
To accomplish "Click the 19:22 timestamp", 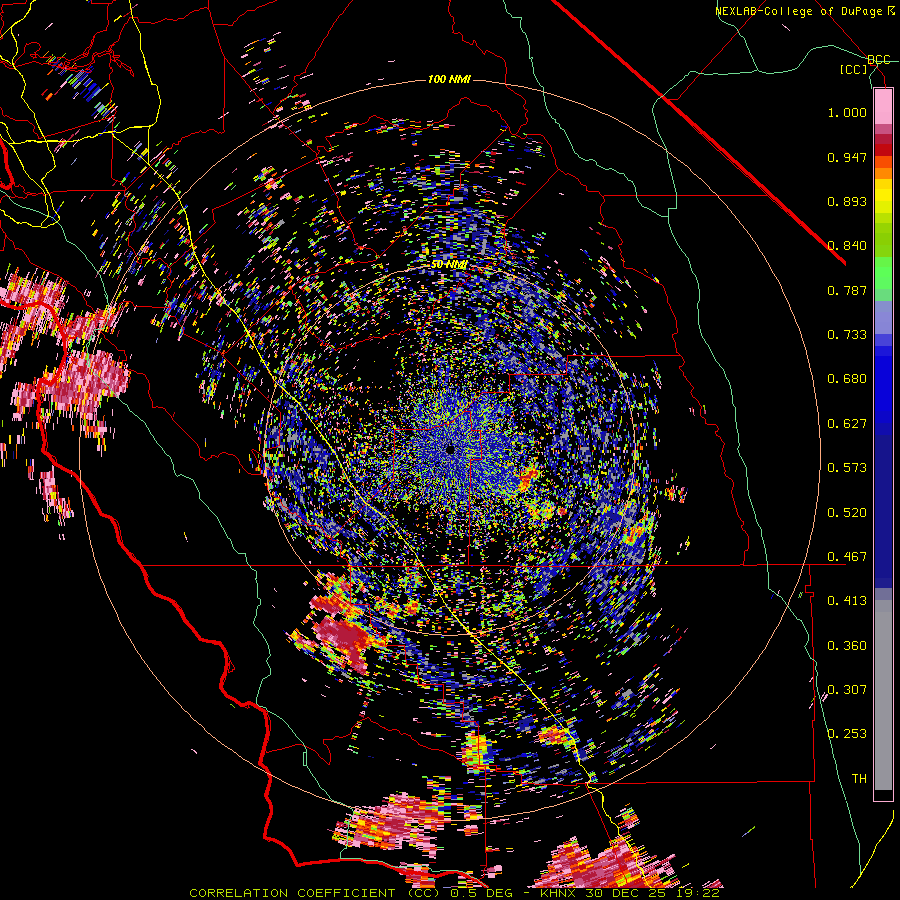I will [699, 893].
